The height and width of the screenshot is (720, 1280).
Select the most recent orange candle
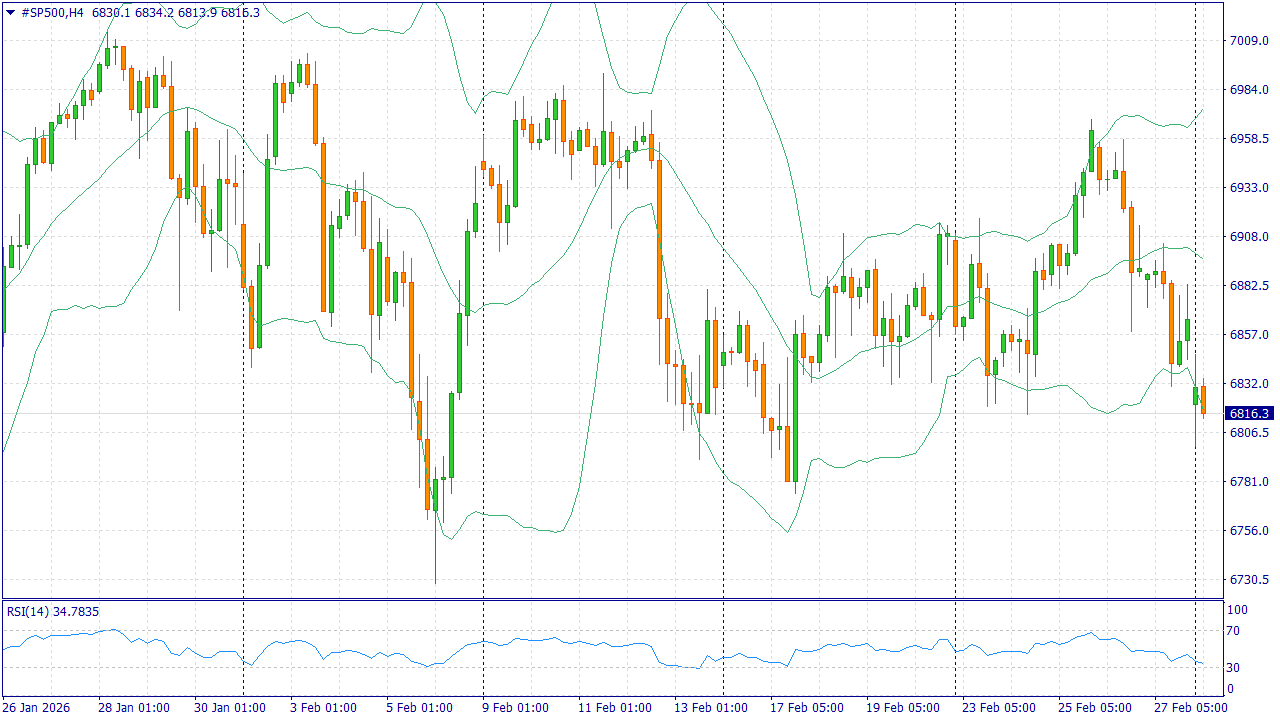[x=1204, y=400]
